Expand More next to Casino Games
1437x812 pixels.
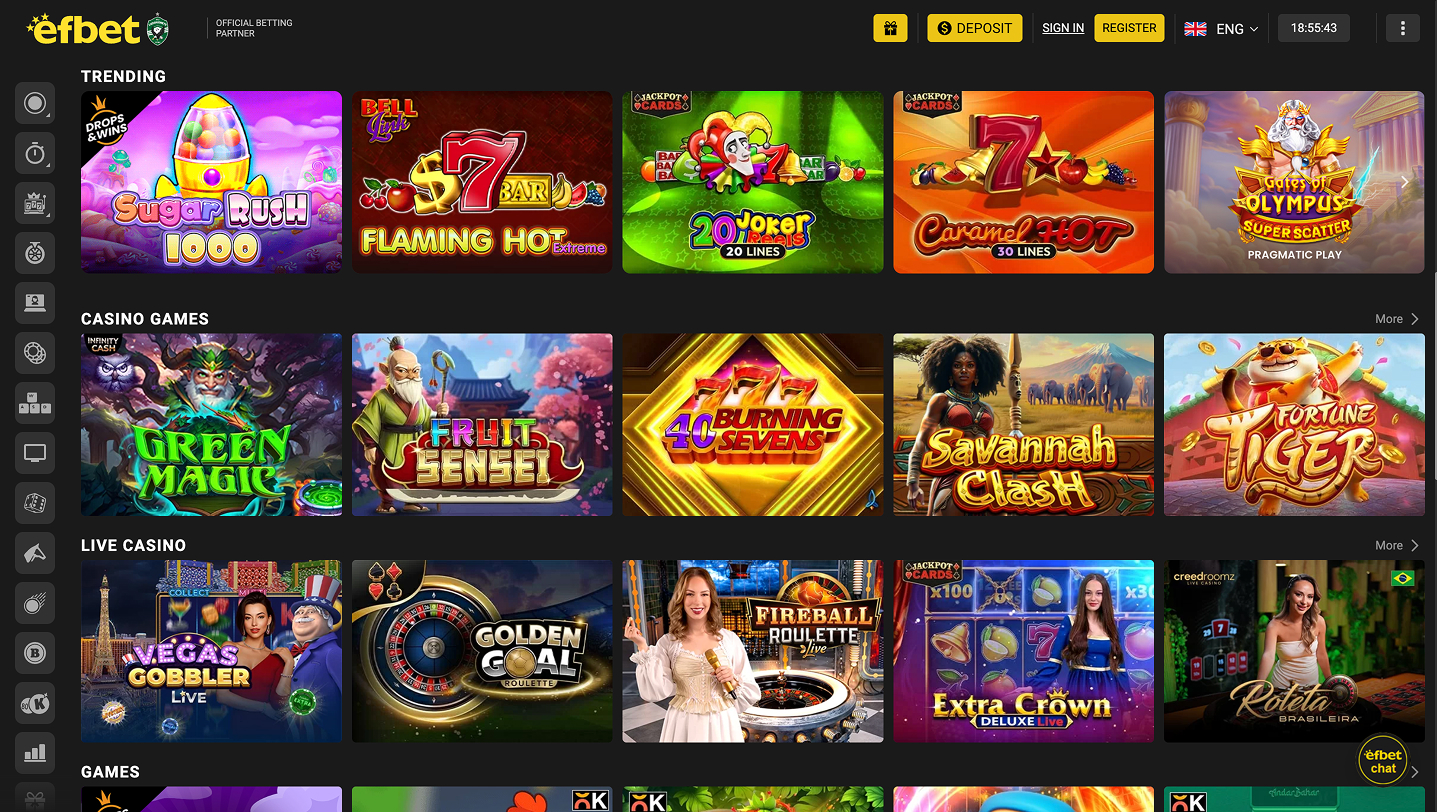click(1397, 319)
